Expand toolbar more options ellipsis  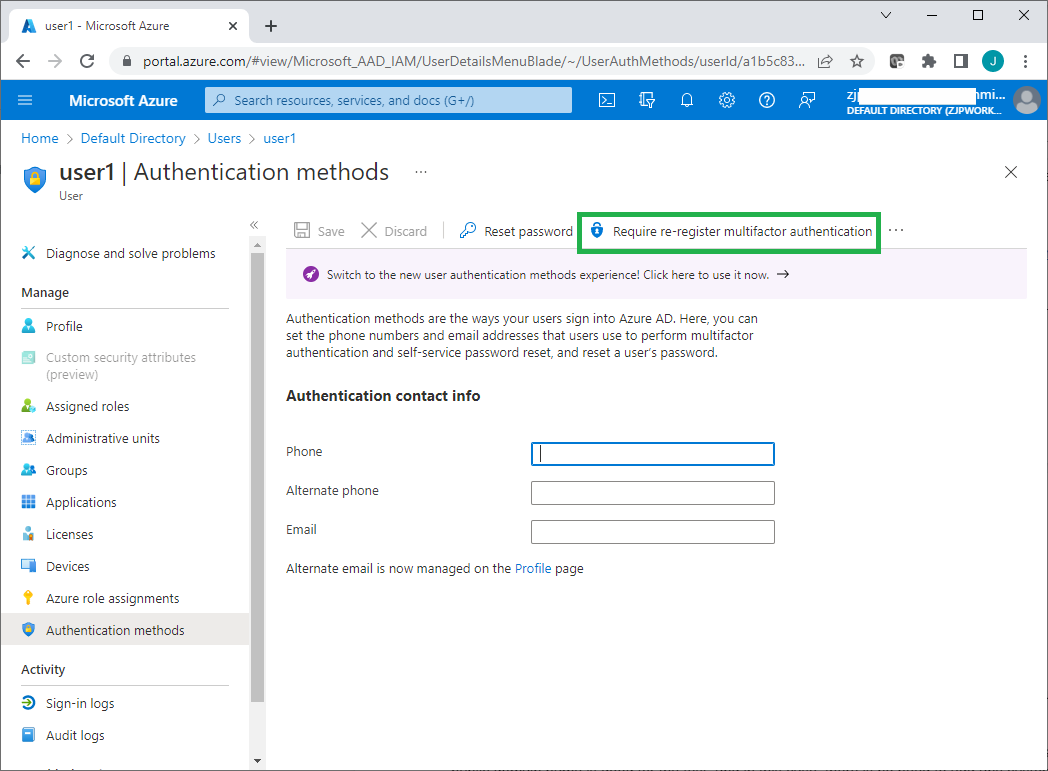point(896,231)
